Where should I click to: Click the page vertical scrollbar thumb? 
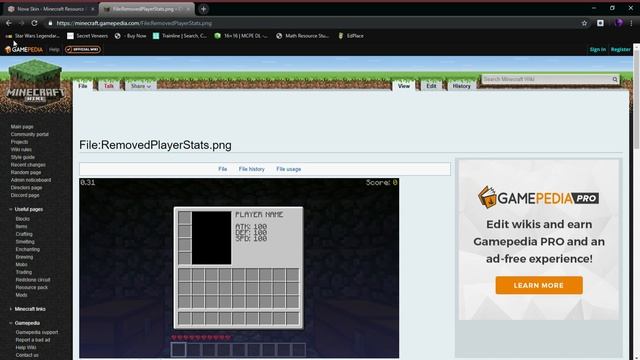pos(636,100)
